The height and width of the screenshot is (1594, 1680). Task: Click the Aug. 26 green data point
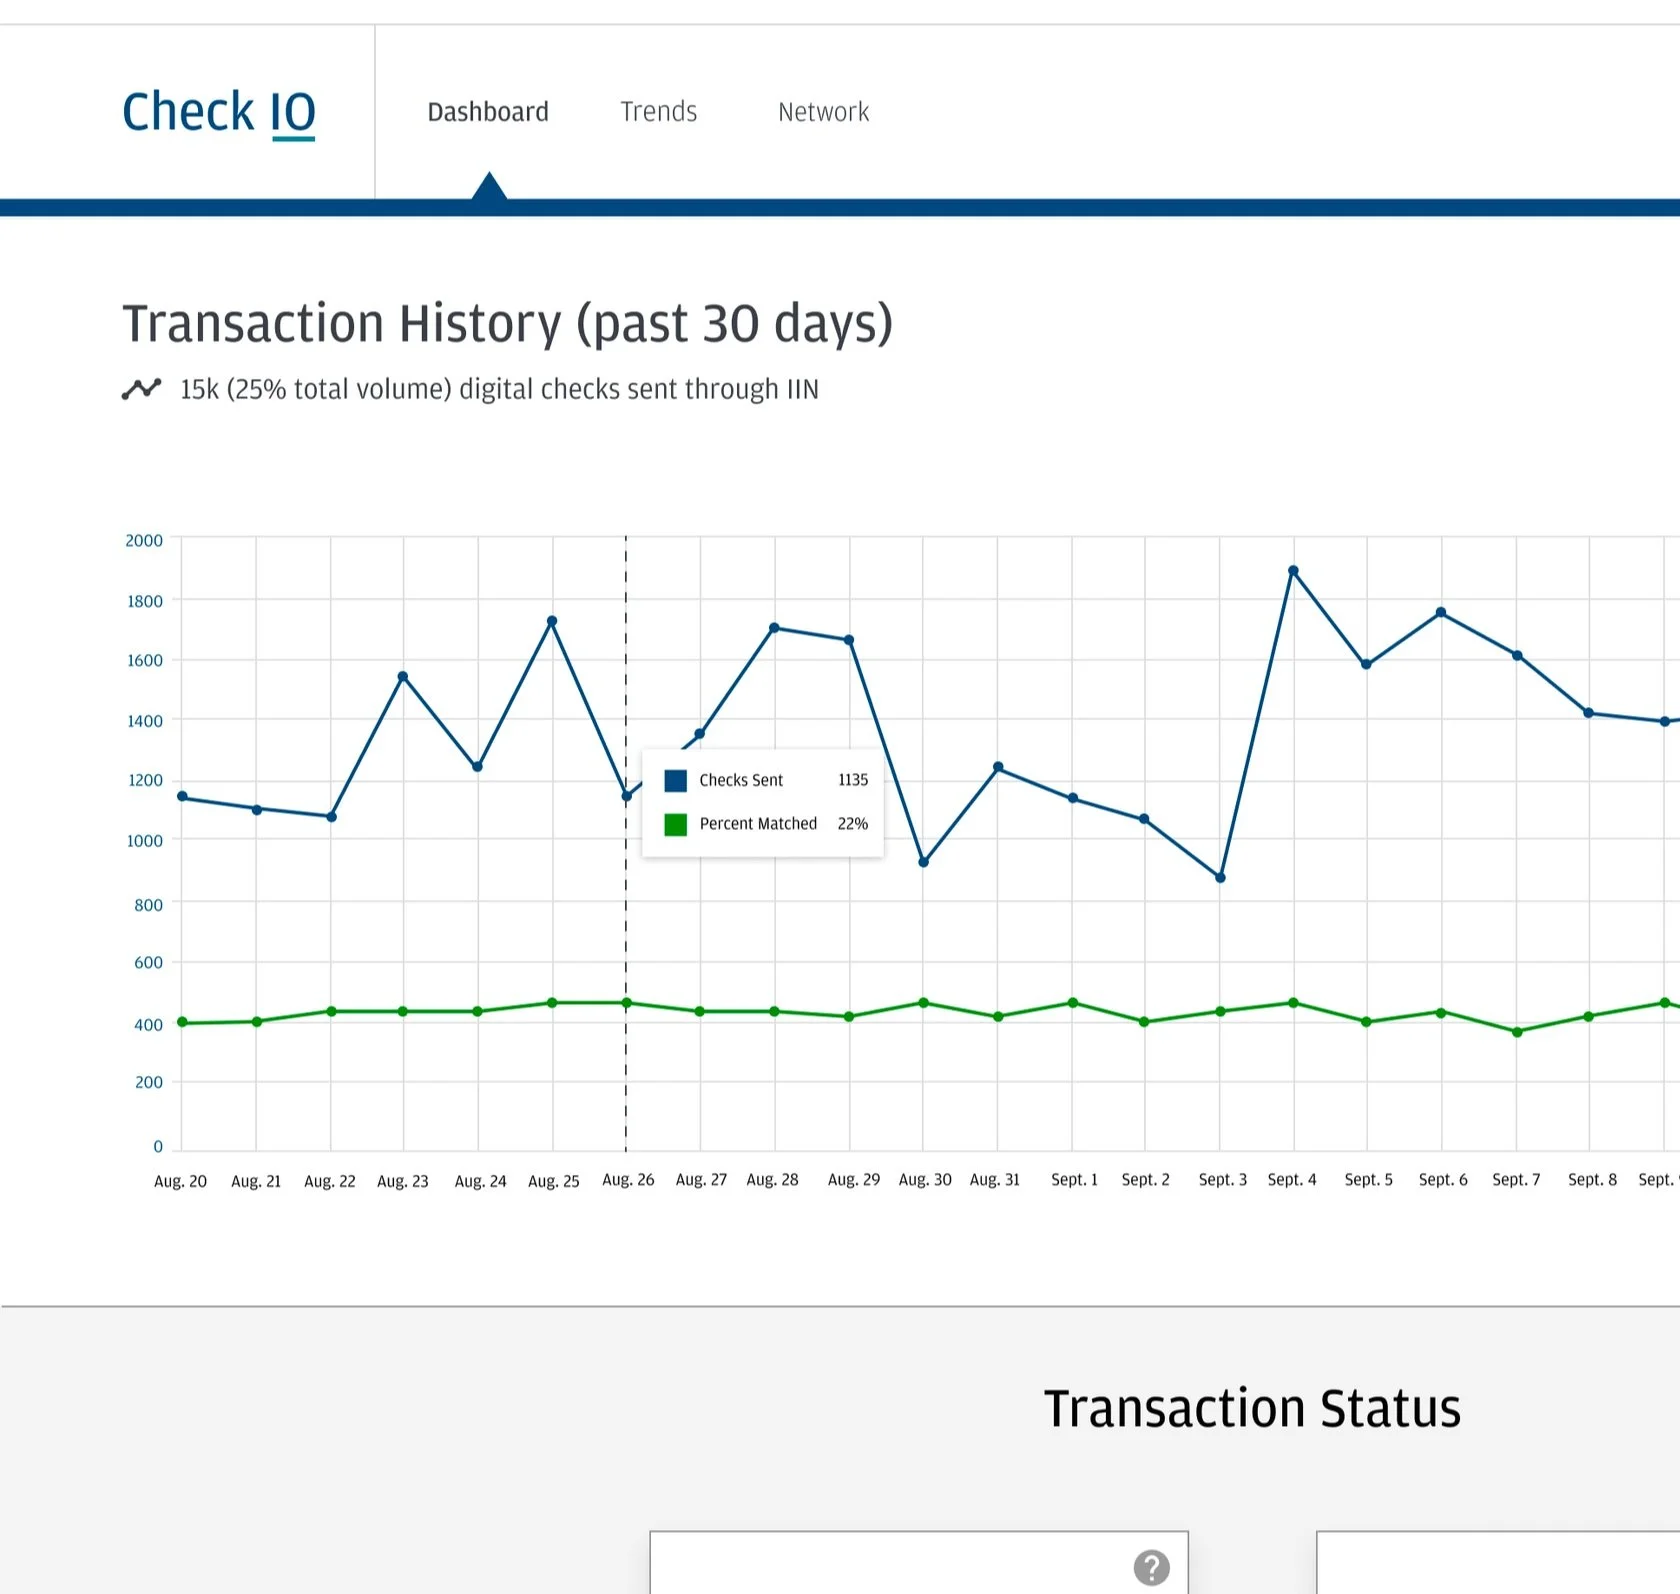pos(627,1003)
